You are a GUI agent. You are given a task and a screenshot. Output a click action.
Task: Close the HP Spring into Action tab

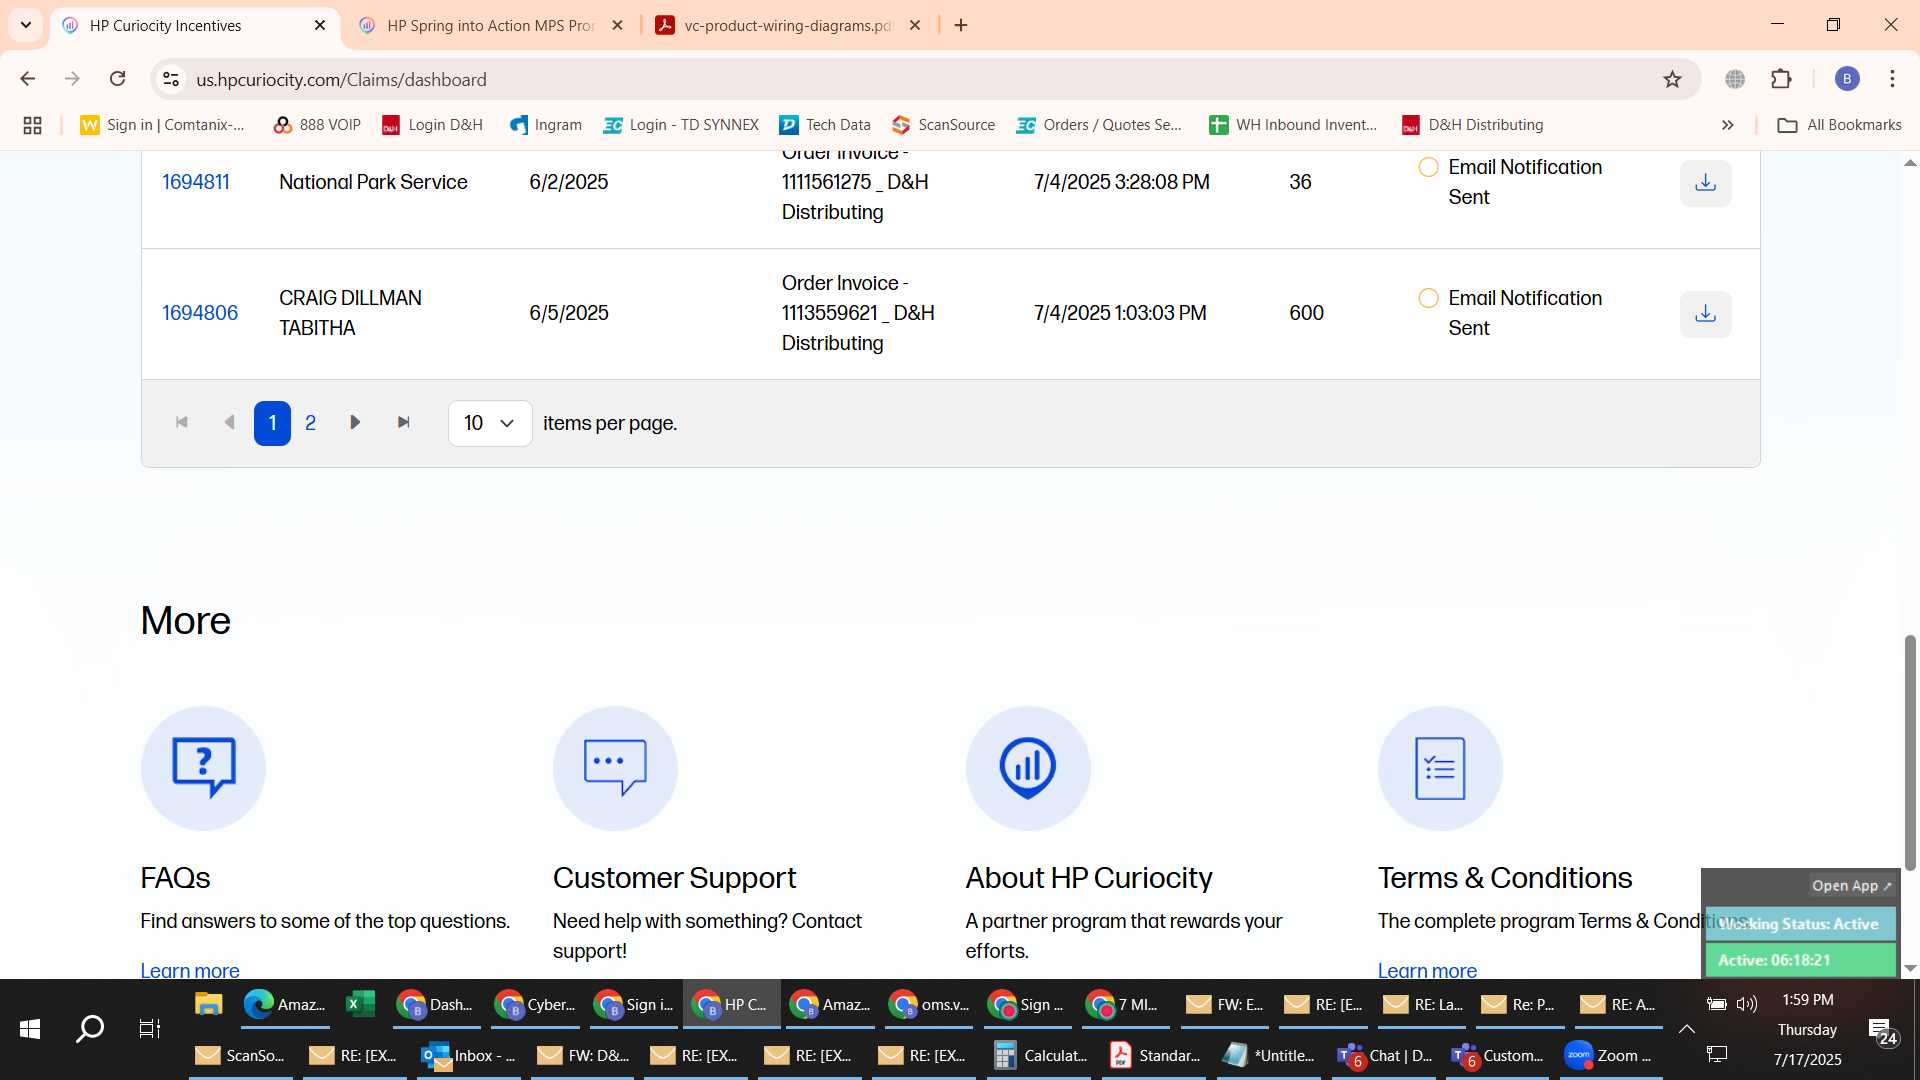pos(618,25)
